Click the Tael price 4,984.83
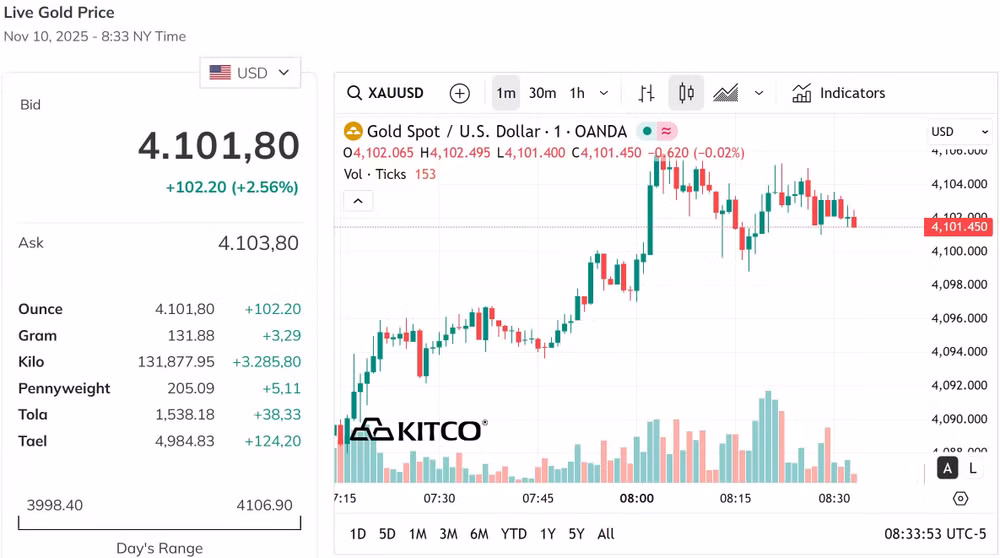 point(185,441)
